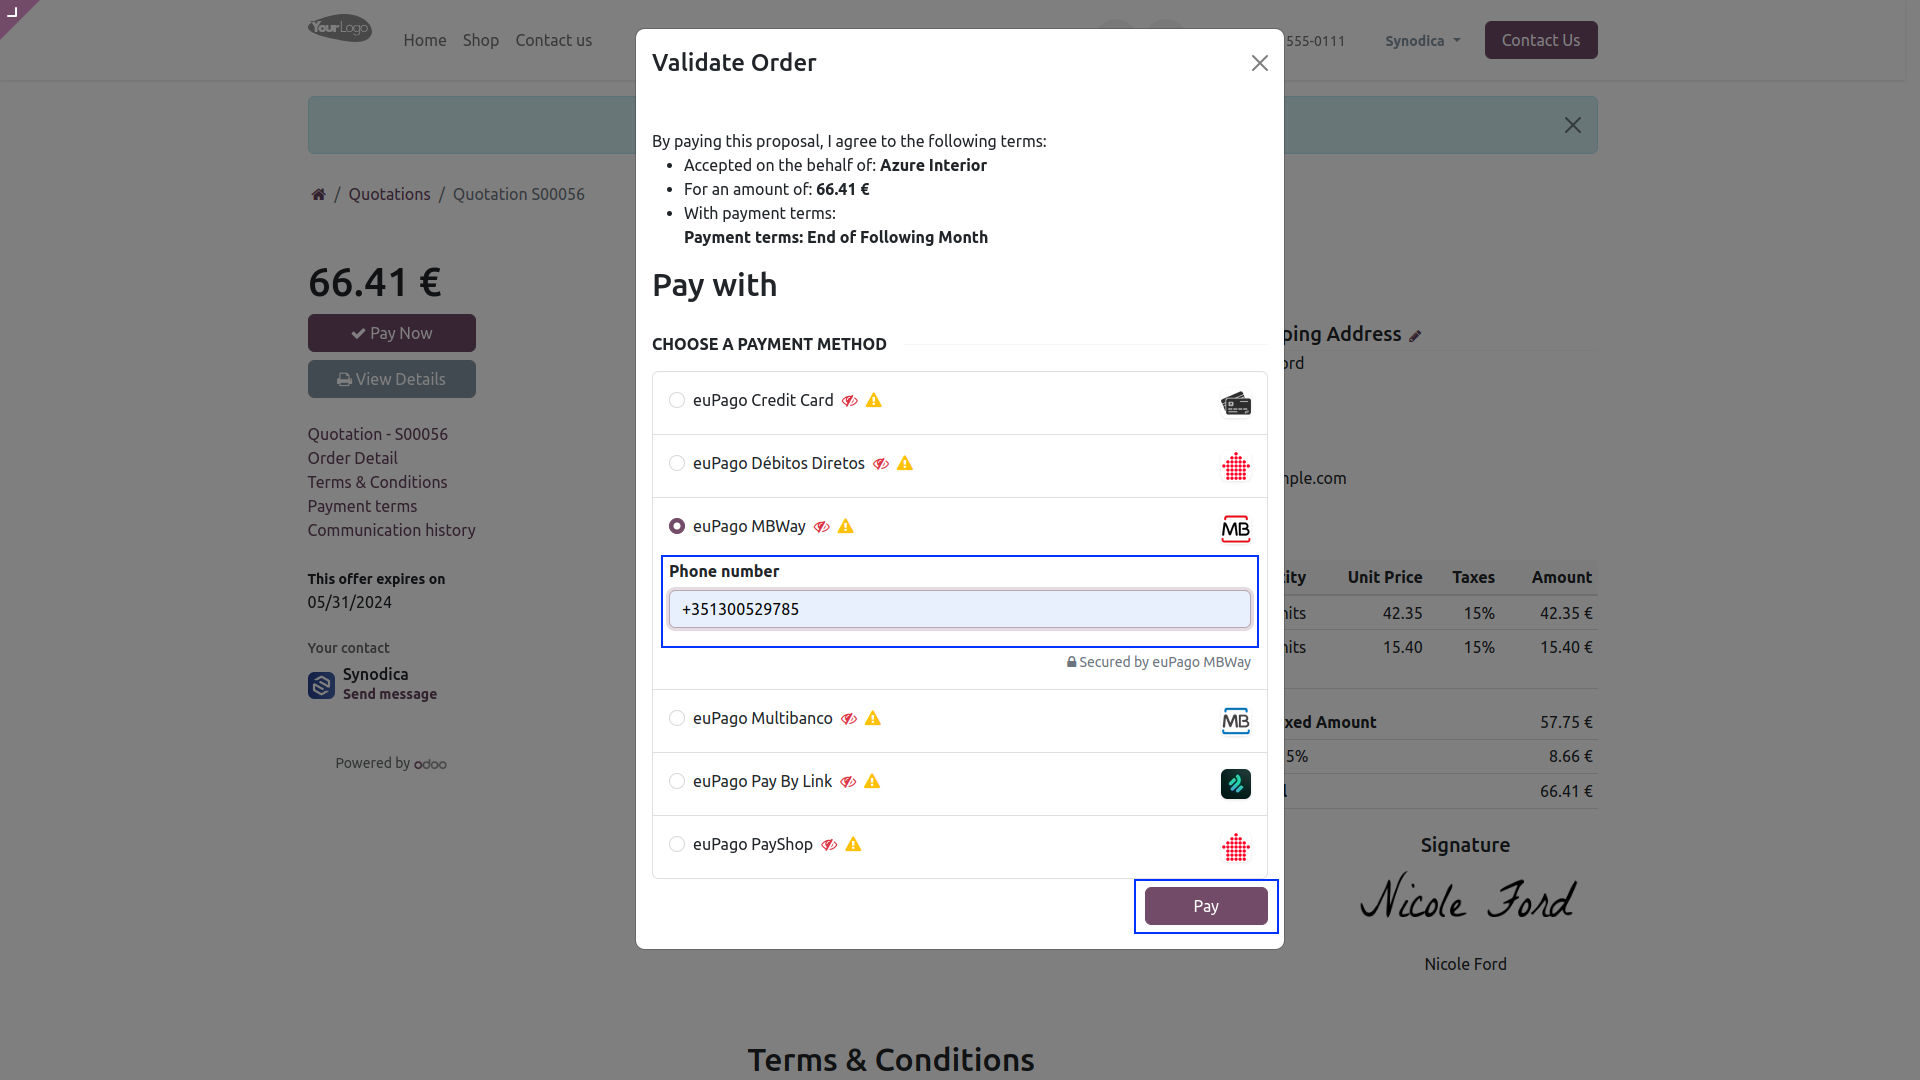Choose the euPago Multibanco radio option

(677, 718)
